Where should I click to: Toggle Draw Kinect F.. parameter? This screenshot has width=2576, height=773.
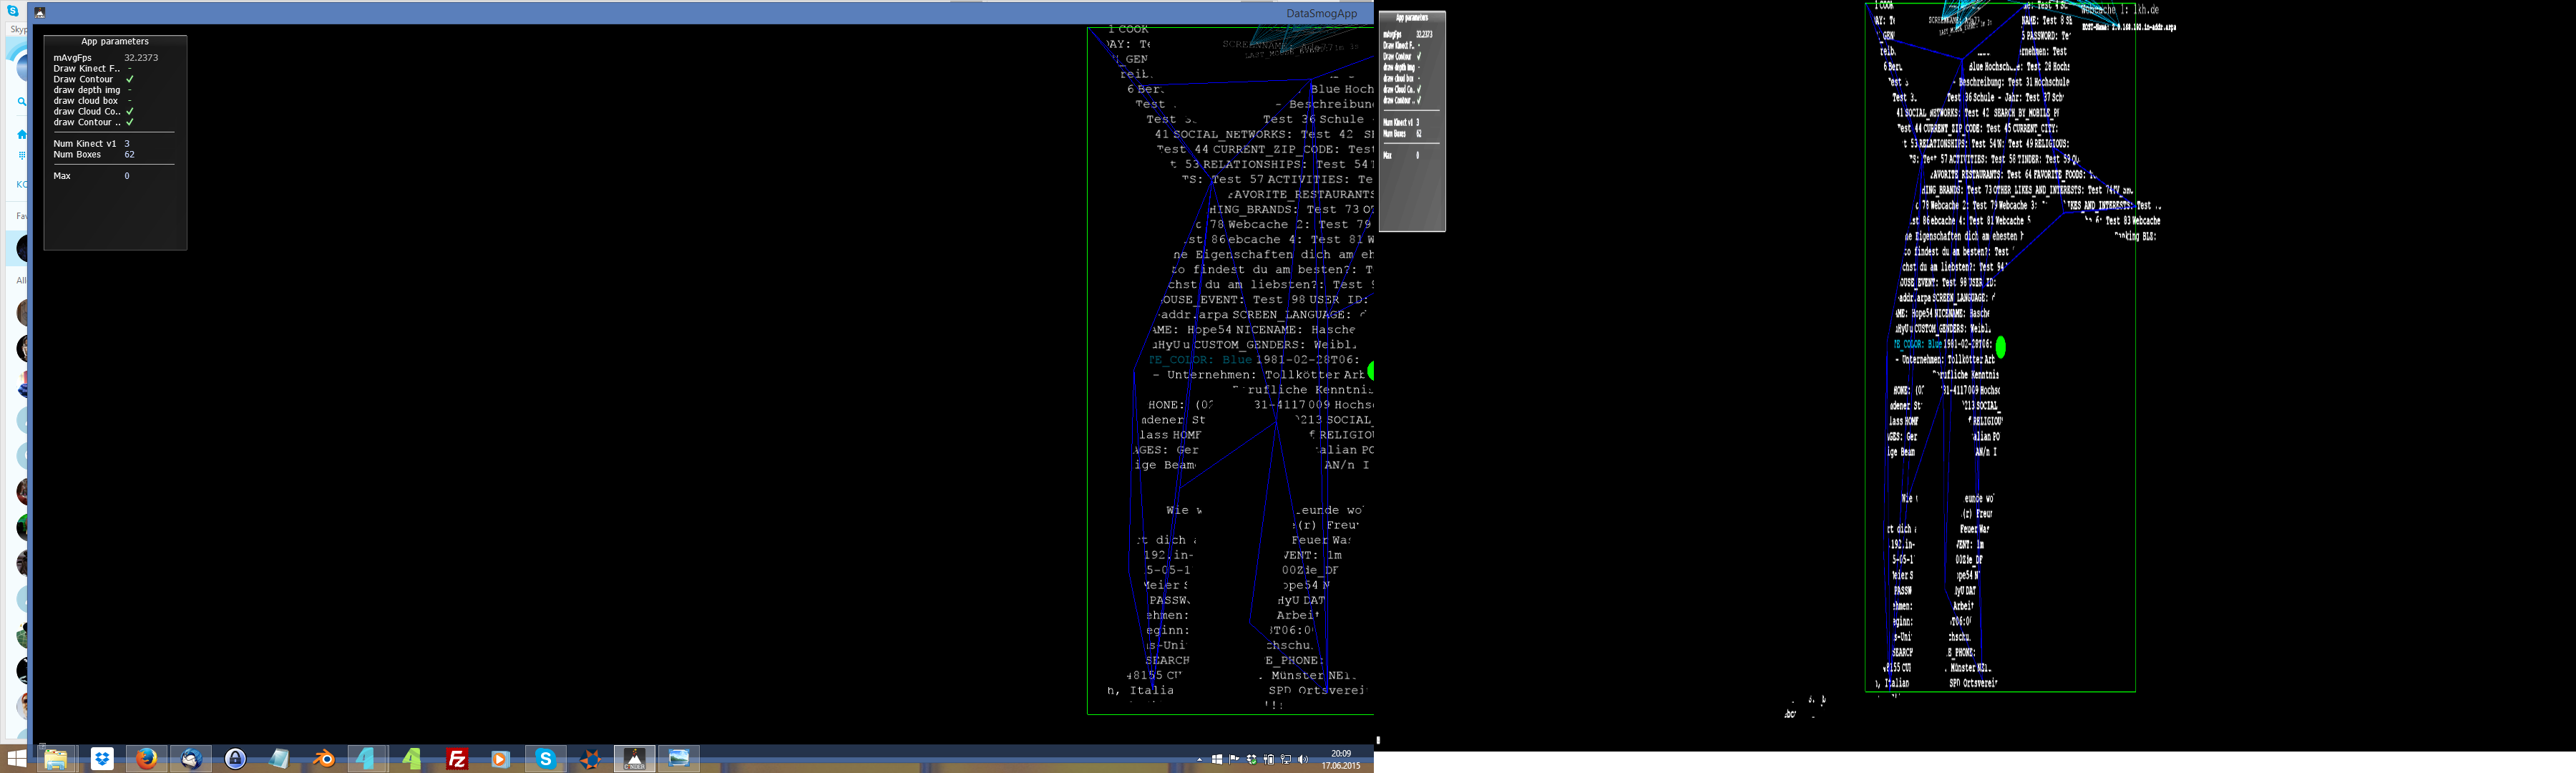[129, 68]
